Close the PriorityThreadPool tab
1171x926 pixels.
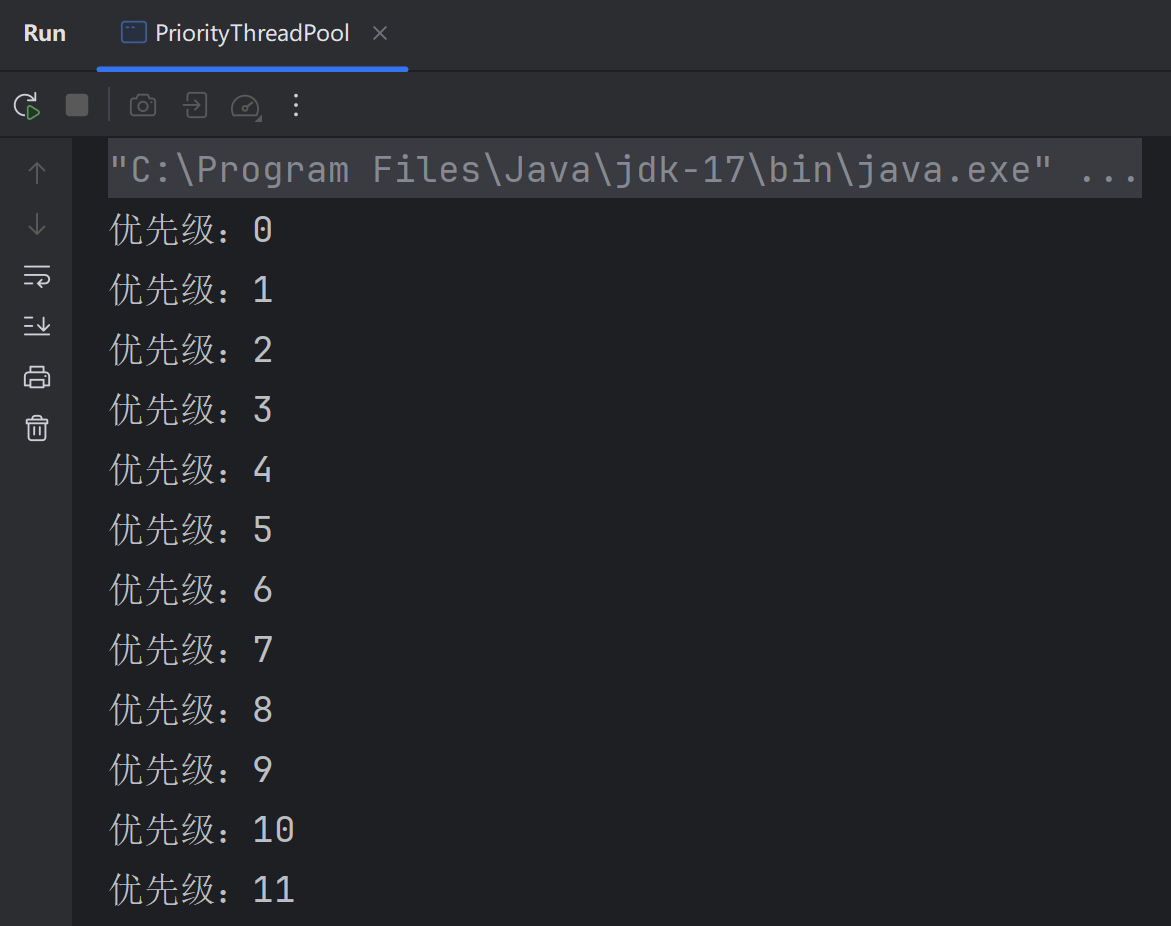tap(379, 34)
